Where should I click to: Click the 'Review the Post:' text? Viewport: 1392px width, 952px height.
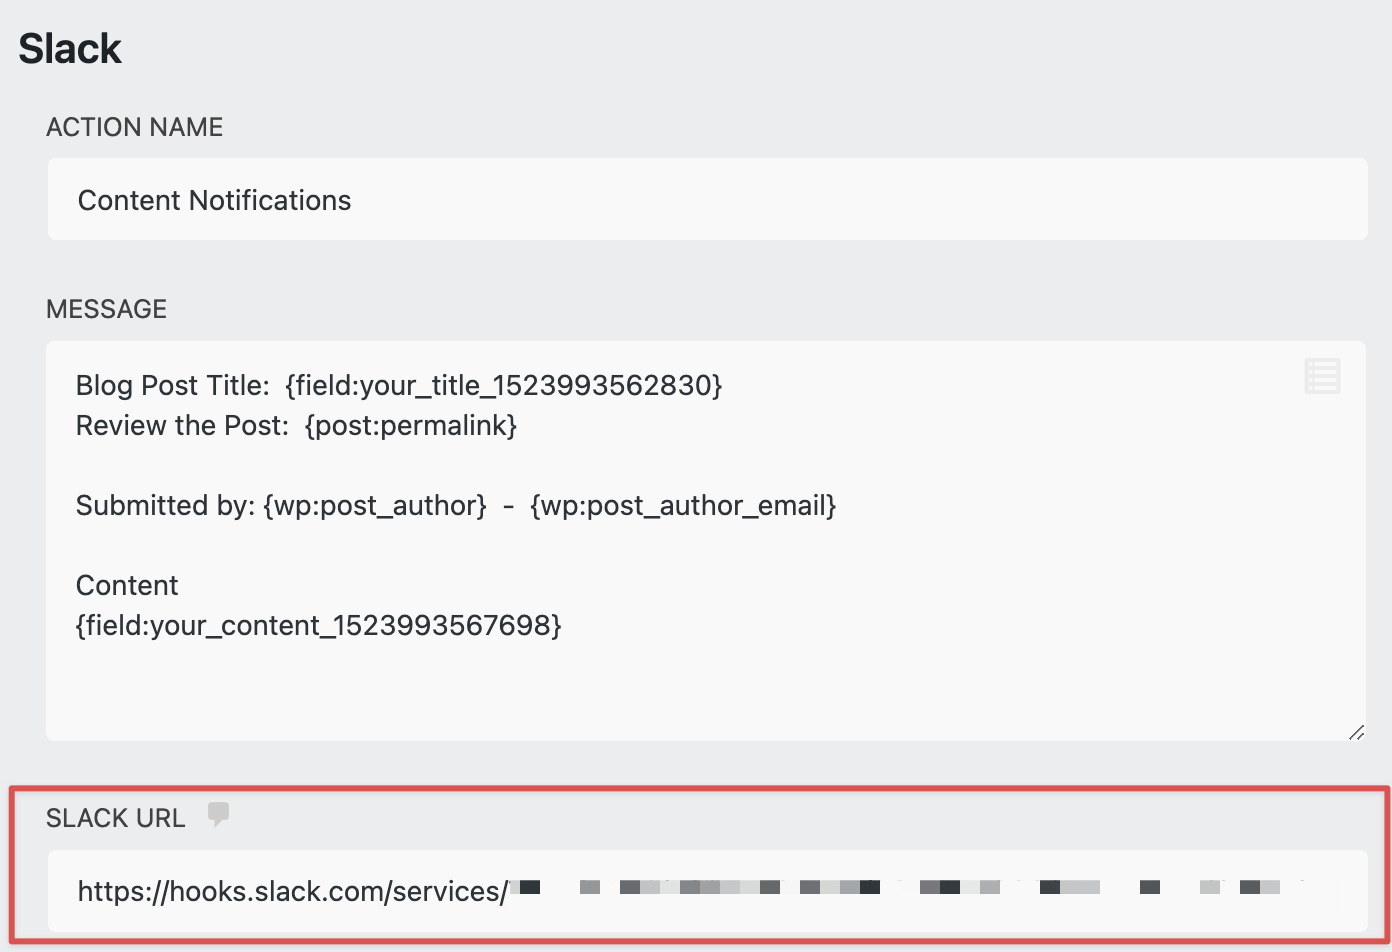182,425
